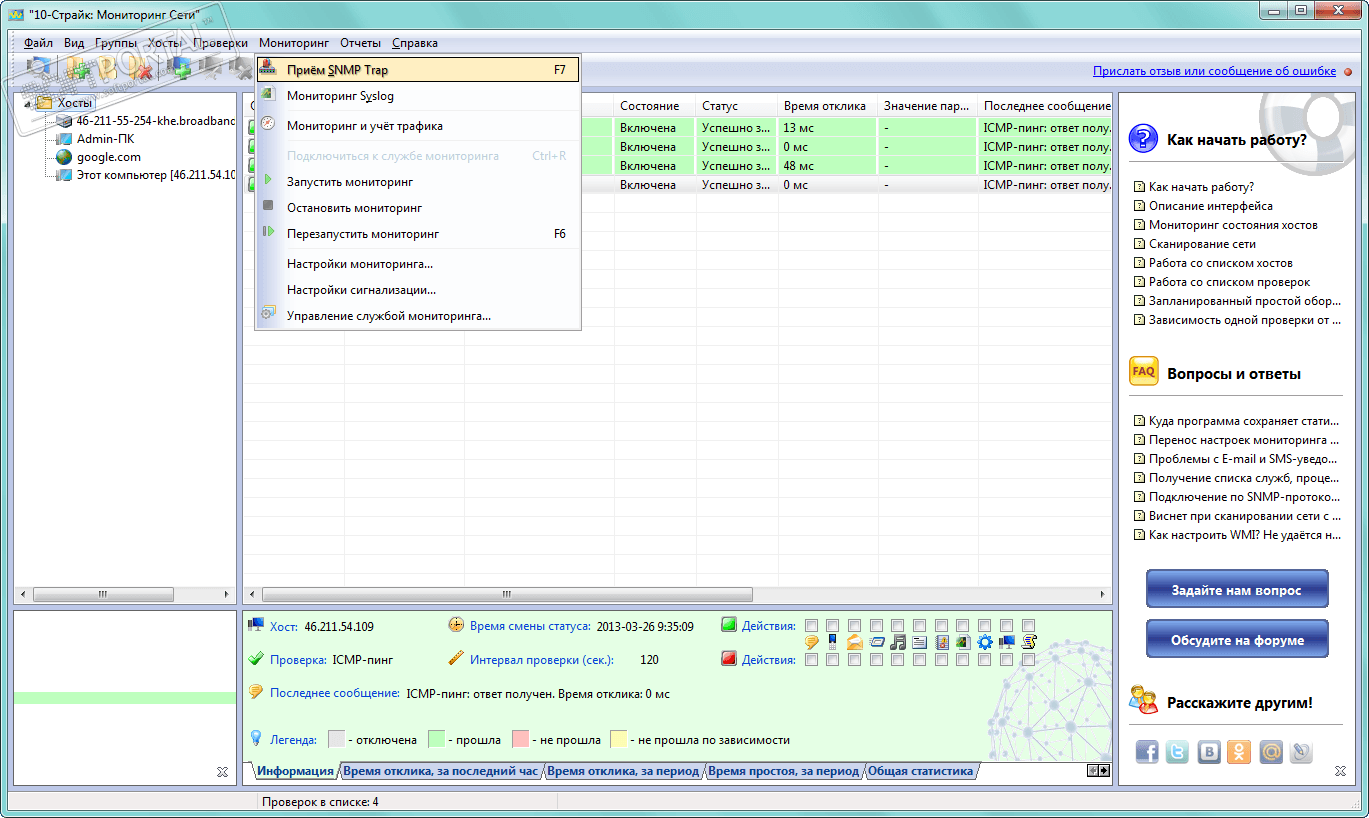Click the chart file action icon
This screenshot has height=818, width=1369.
[x=963, y=642]
